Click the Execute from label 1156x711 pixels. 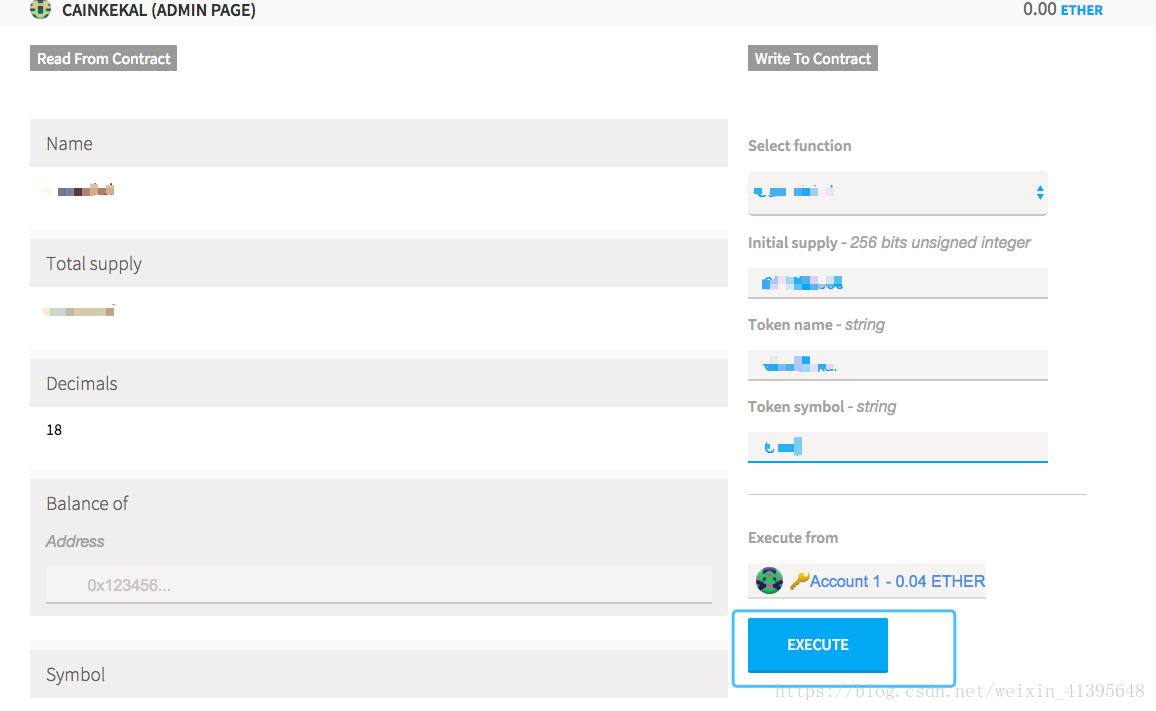click(793, 538)
